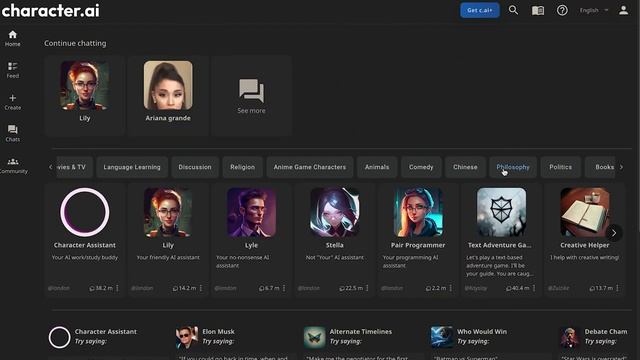This screenshot has width=640, height=360.
Task: Open the Creative Helper character card
Action: point(584,240)
